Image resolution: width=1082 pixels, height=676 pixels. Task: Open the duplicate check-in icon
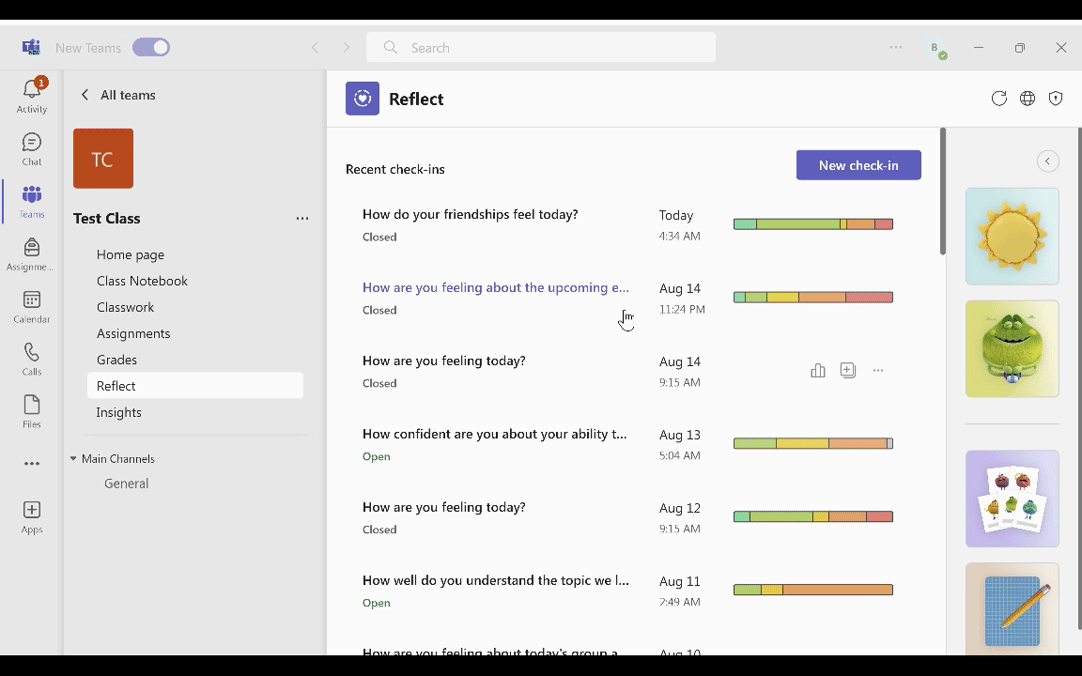pyautogui.click(x=848, y=370)
